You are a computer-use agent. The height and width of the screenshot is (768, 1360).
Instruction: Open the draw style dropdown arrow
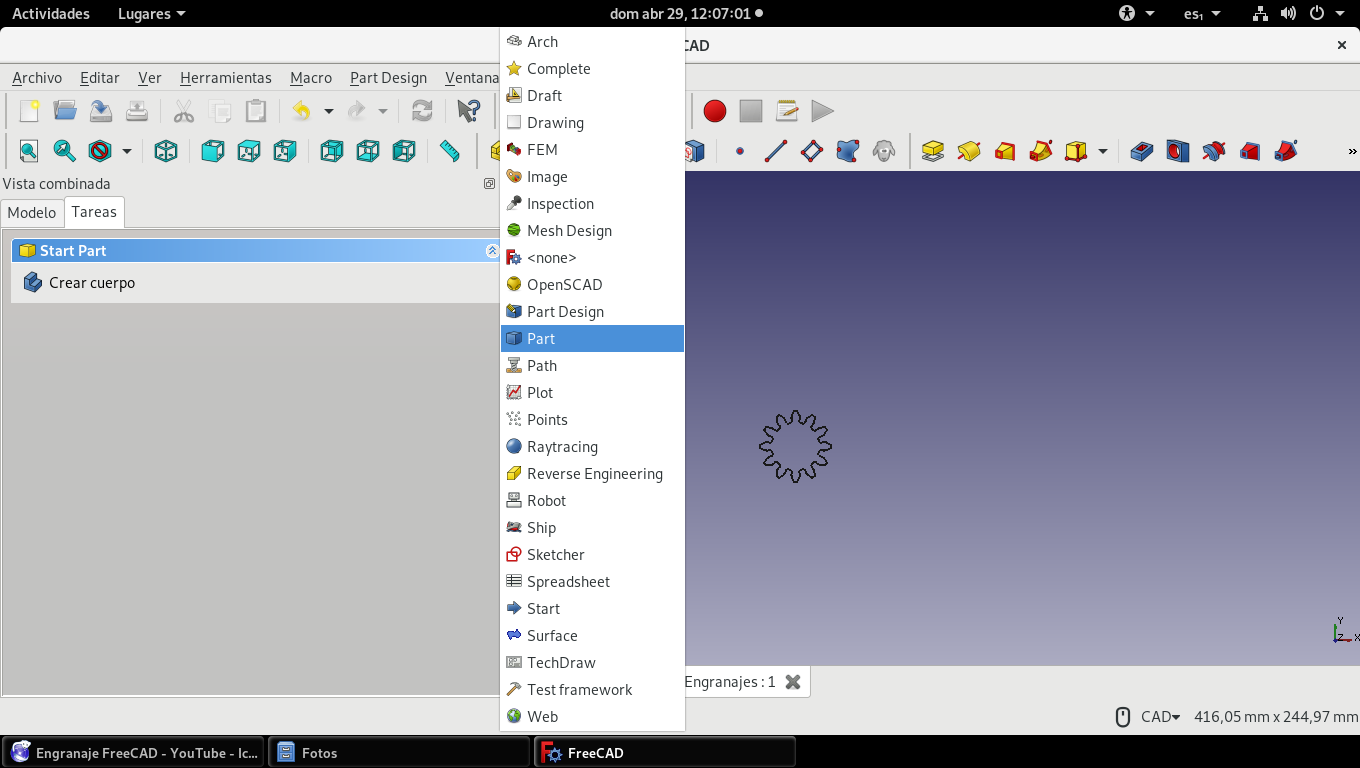(x=127, y=151)
